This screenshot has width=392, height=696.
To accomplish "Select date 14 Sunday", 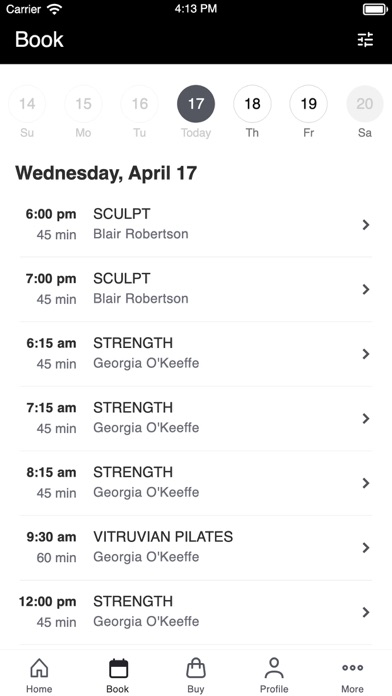I will (27, 104).
